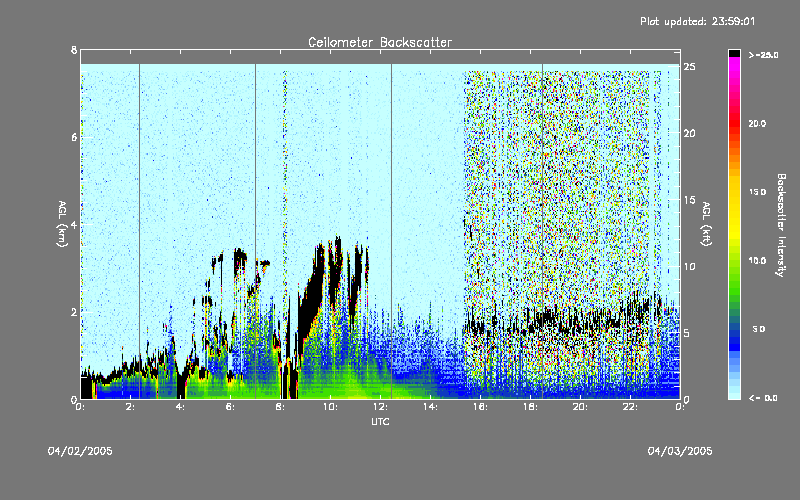Click the '22:' hour tick on UTC axis
This screenshot has width=800, height=500.
(631, 407)
